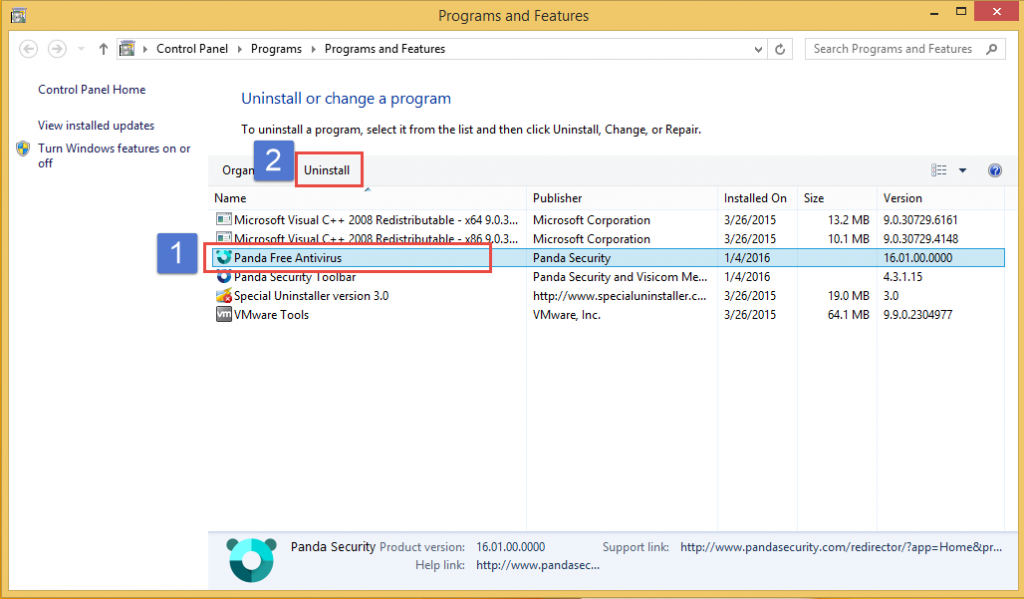Click the Windows features shield icon
1024x599 pixels.
pyautogui.click(x=23, y=149)
